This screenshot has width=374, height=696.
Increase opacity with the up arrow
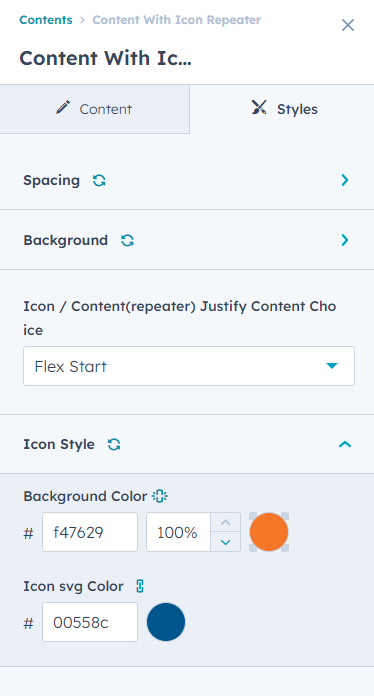click(x=225, y=522)
